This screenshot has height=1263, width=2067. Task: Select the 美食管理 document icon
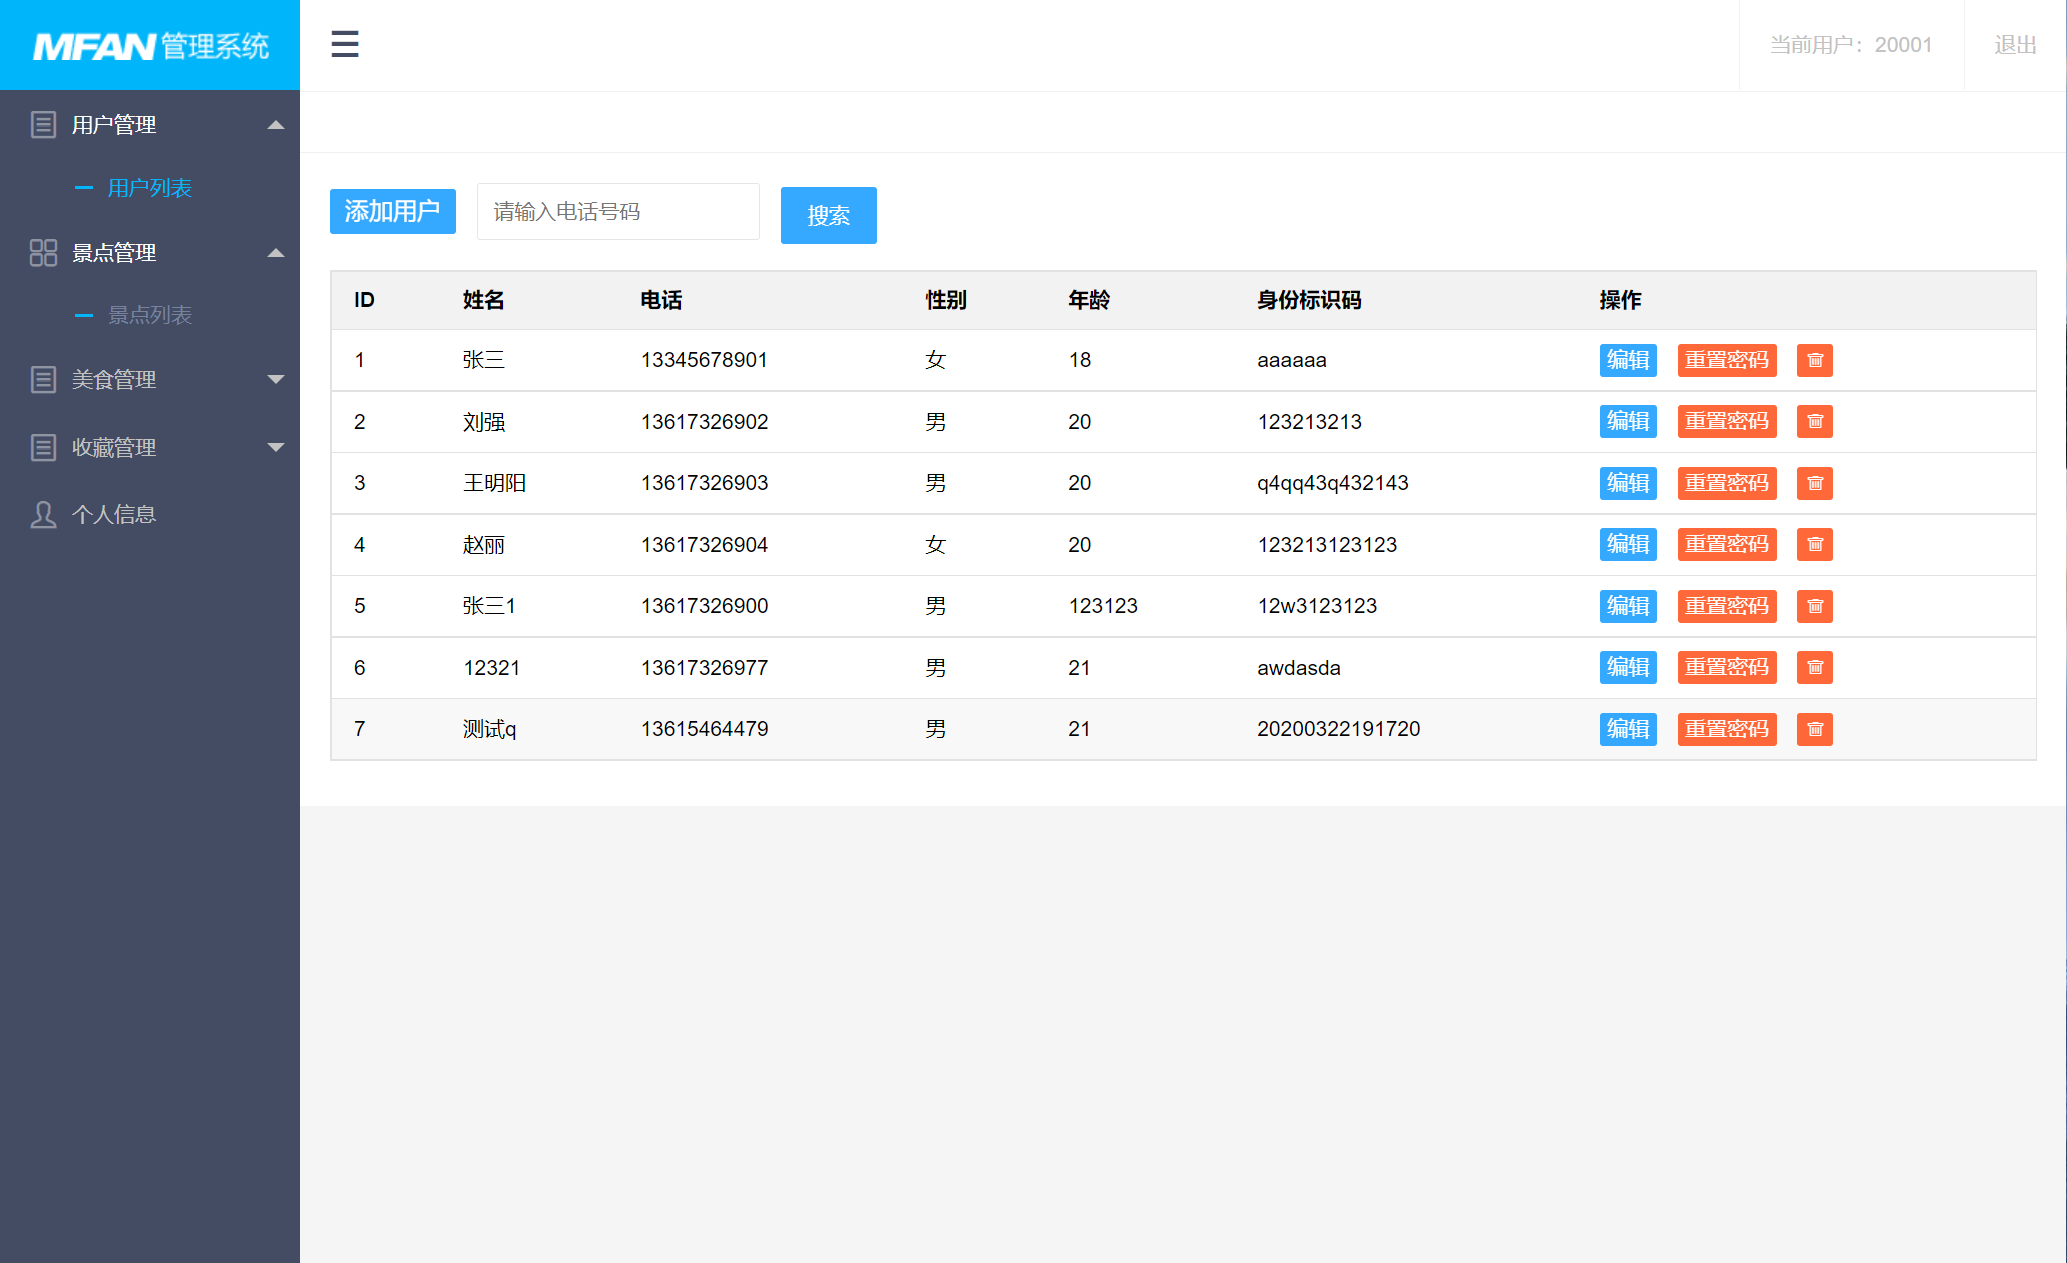43,379
